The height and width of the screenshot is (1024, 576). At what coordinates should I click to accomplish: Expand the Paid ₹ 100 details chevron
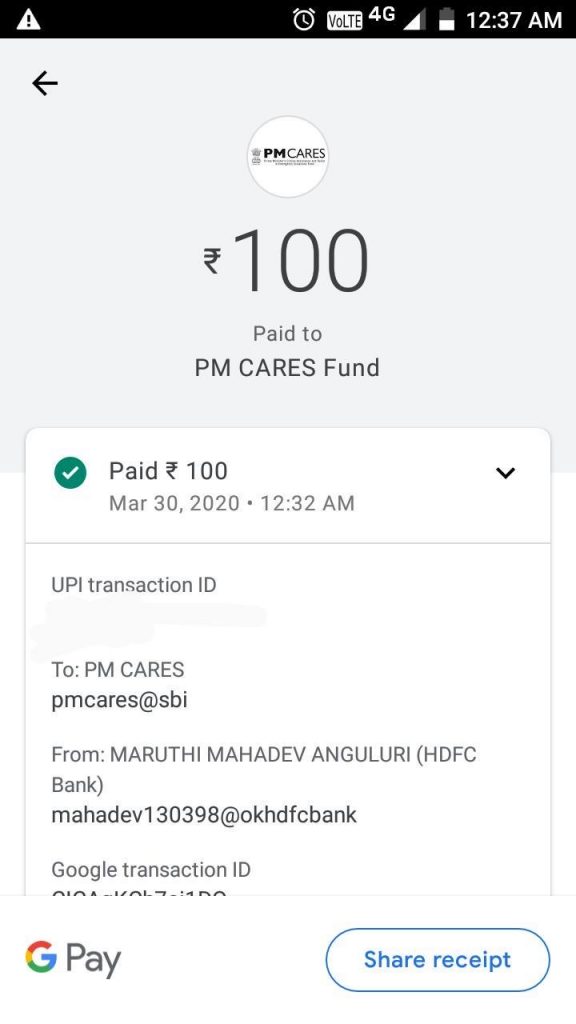pos(505,473)
